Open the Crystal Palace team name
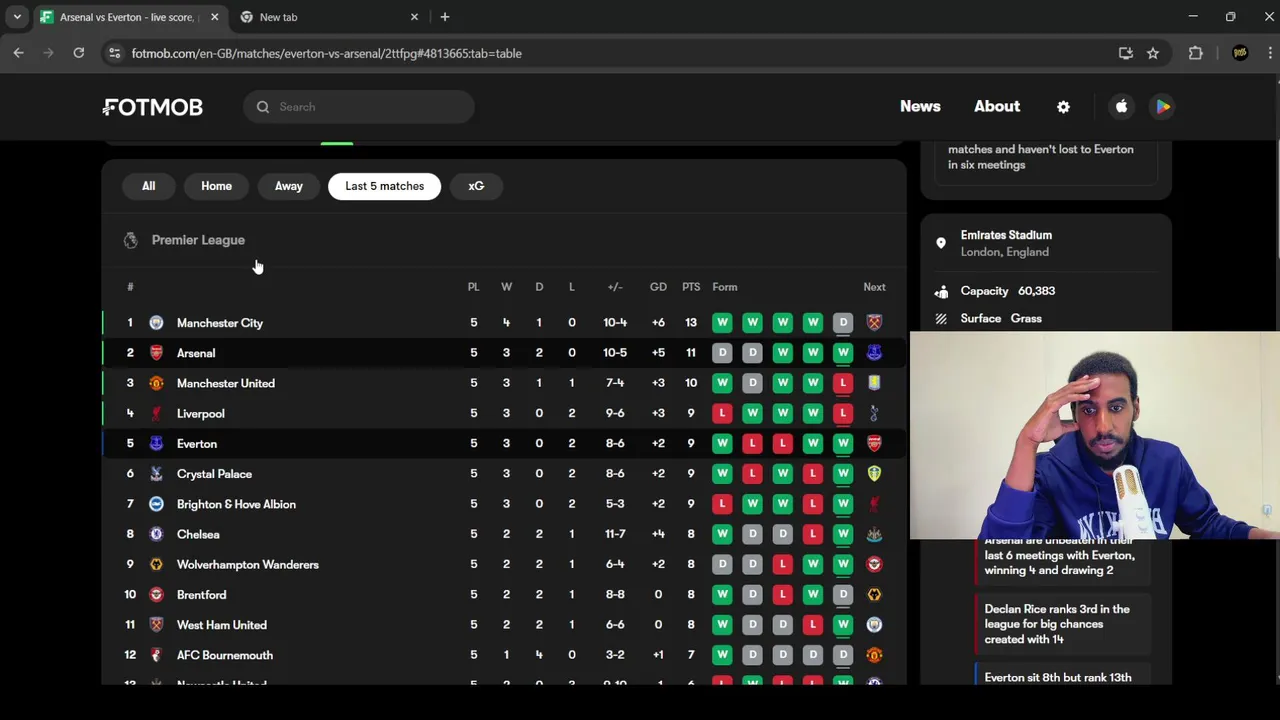Screen dimensions: 1280x720 (214, 474)
